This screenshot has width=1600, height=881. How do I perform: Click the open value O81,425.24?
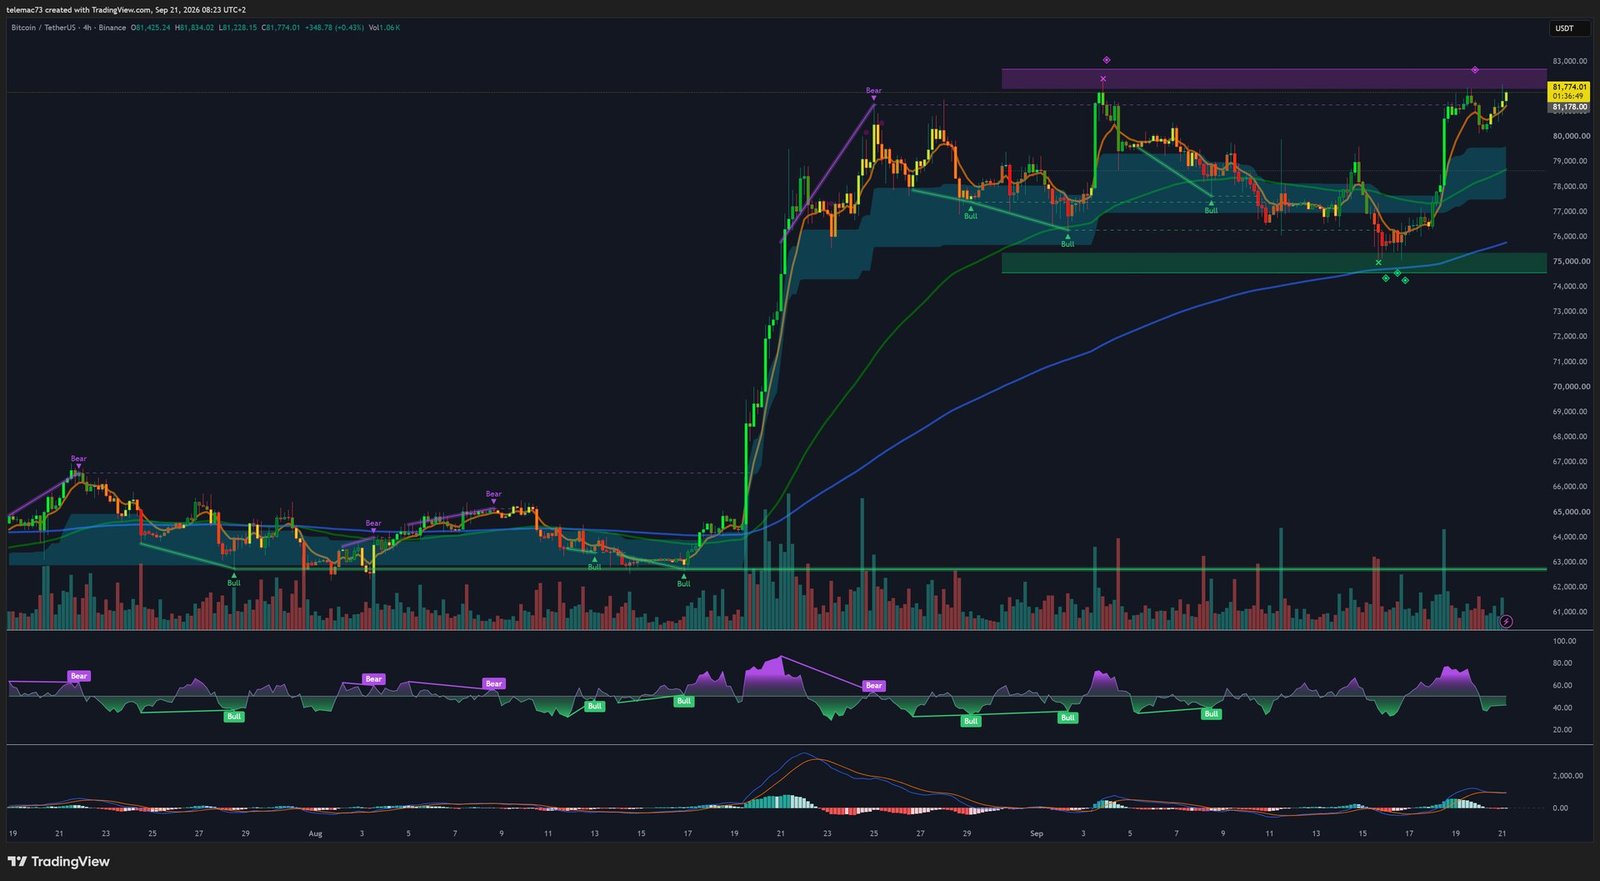tap(152, 27)
